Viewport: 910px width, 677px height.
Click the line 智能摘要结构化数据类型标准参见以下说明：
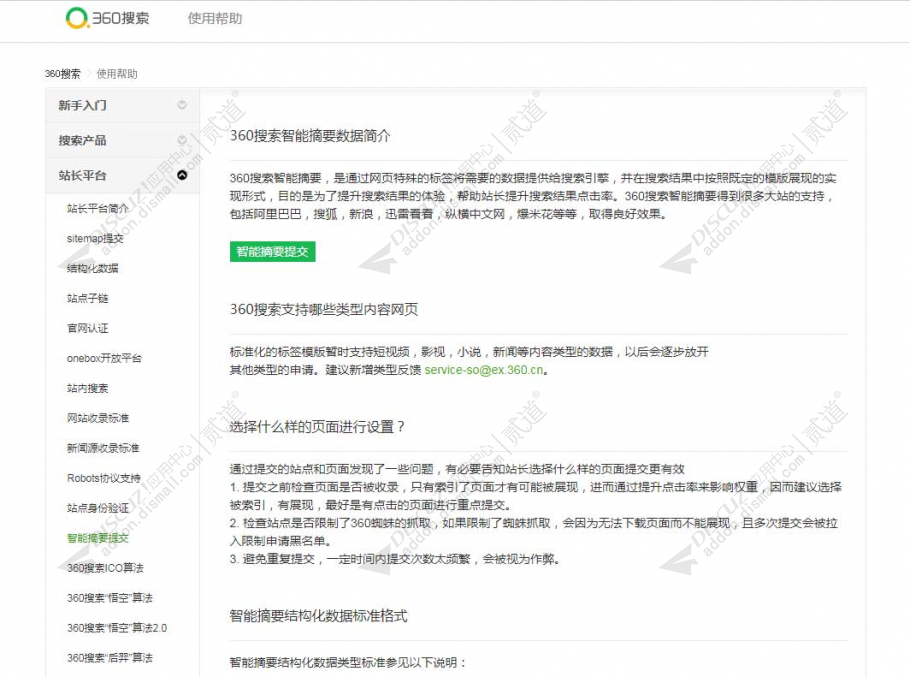[348, 662]
